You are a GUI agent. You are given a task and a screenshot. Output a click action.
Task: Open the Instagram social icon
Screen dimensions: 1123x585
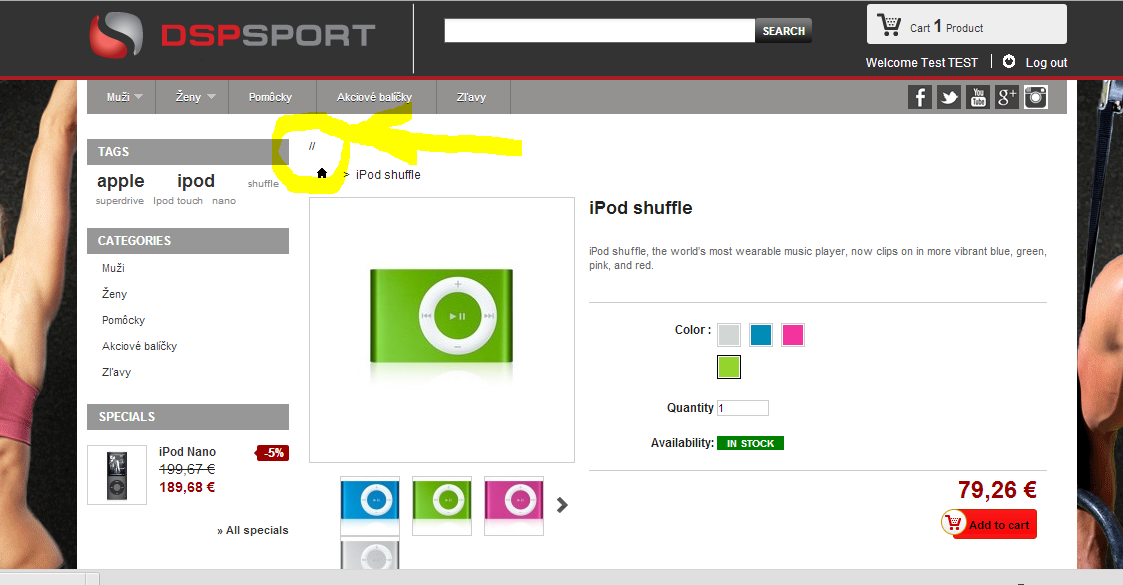pos(1036,97)
